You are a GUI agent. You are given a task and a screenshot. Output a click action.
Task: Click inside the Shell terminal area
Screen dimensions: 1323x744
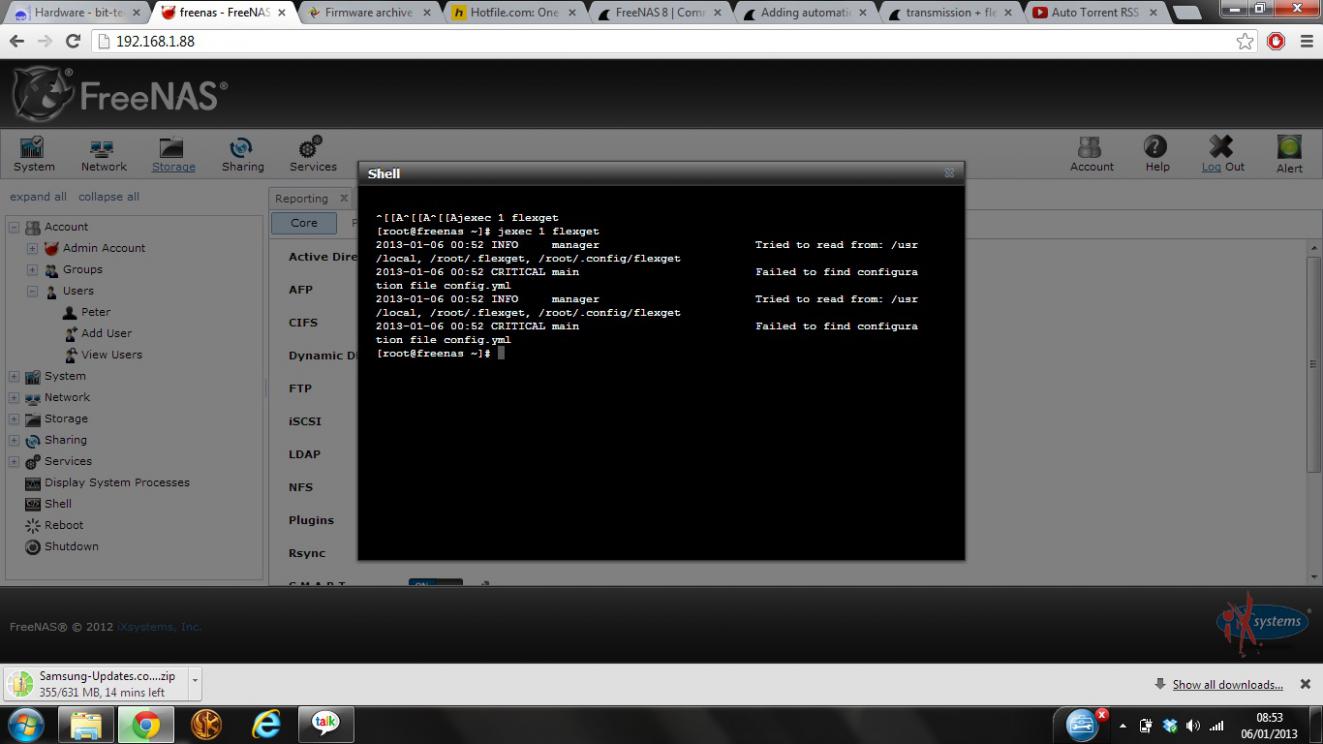[661, 372]
